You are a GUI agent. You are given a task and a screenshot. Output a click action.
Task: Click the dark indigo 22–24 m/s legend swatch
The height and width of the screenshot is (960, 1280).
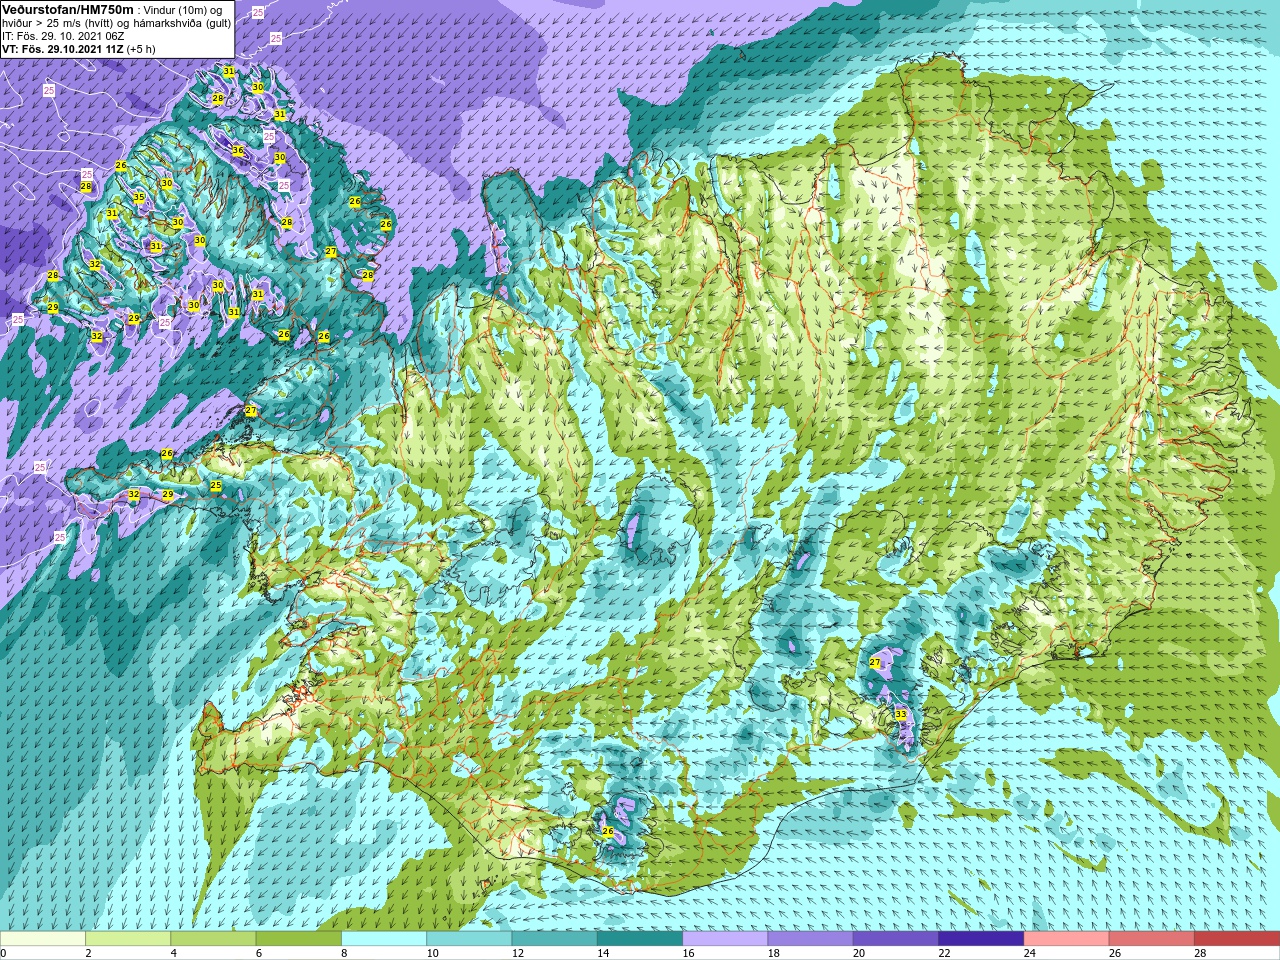click(981, 939)
